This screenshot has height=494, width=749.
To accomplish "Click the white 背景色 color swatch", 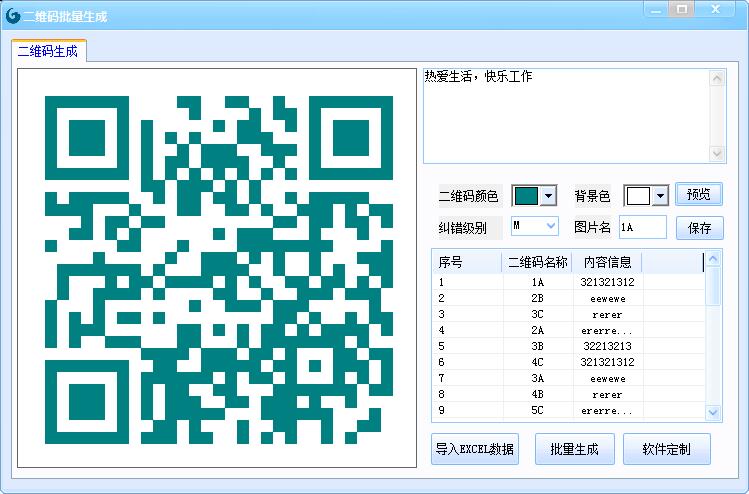I will [638, 196].
